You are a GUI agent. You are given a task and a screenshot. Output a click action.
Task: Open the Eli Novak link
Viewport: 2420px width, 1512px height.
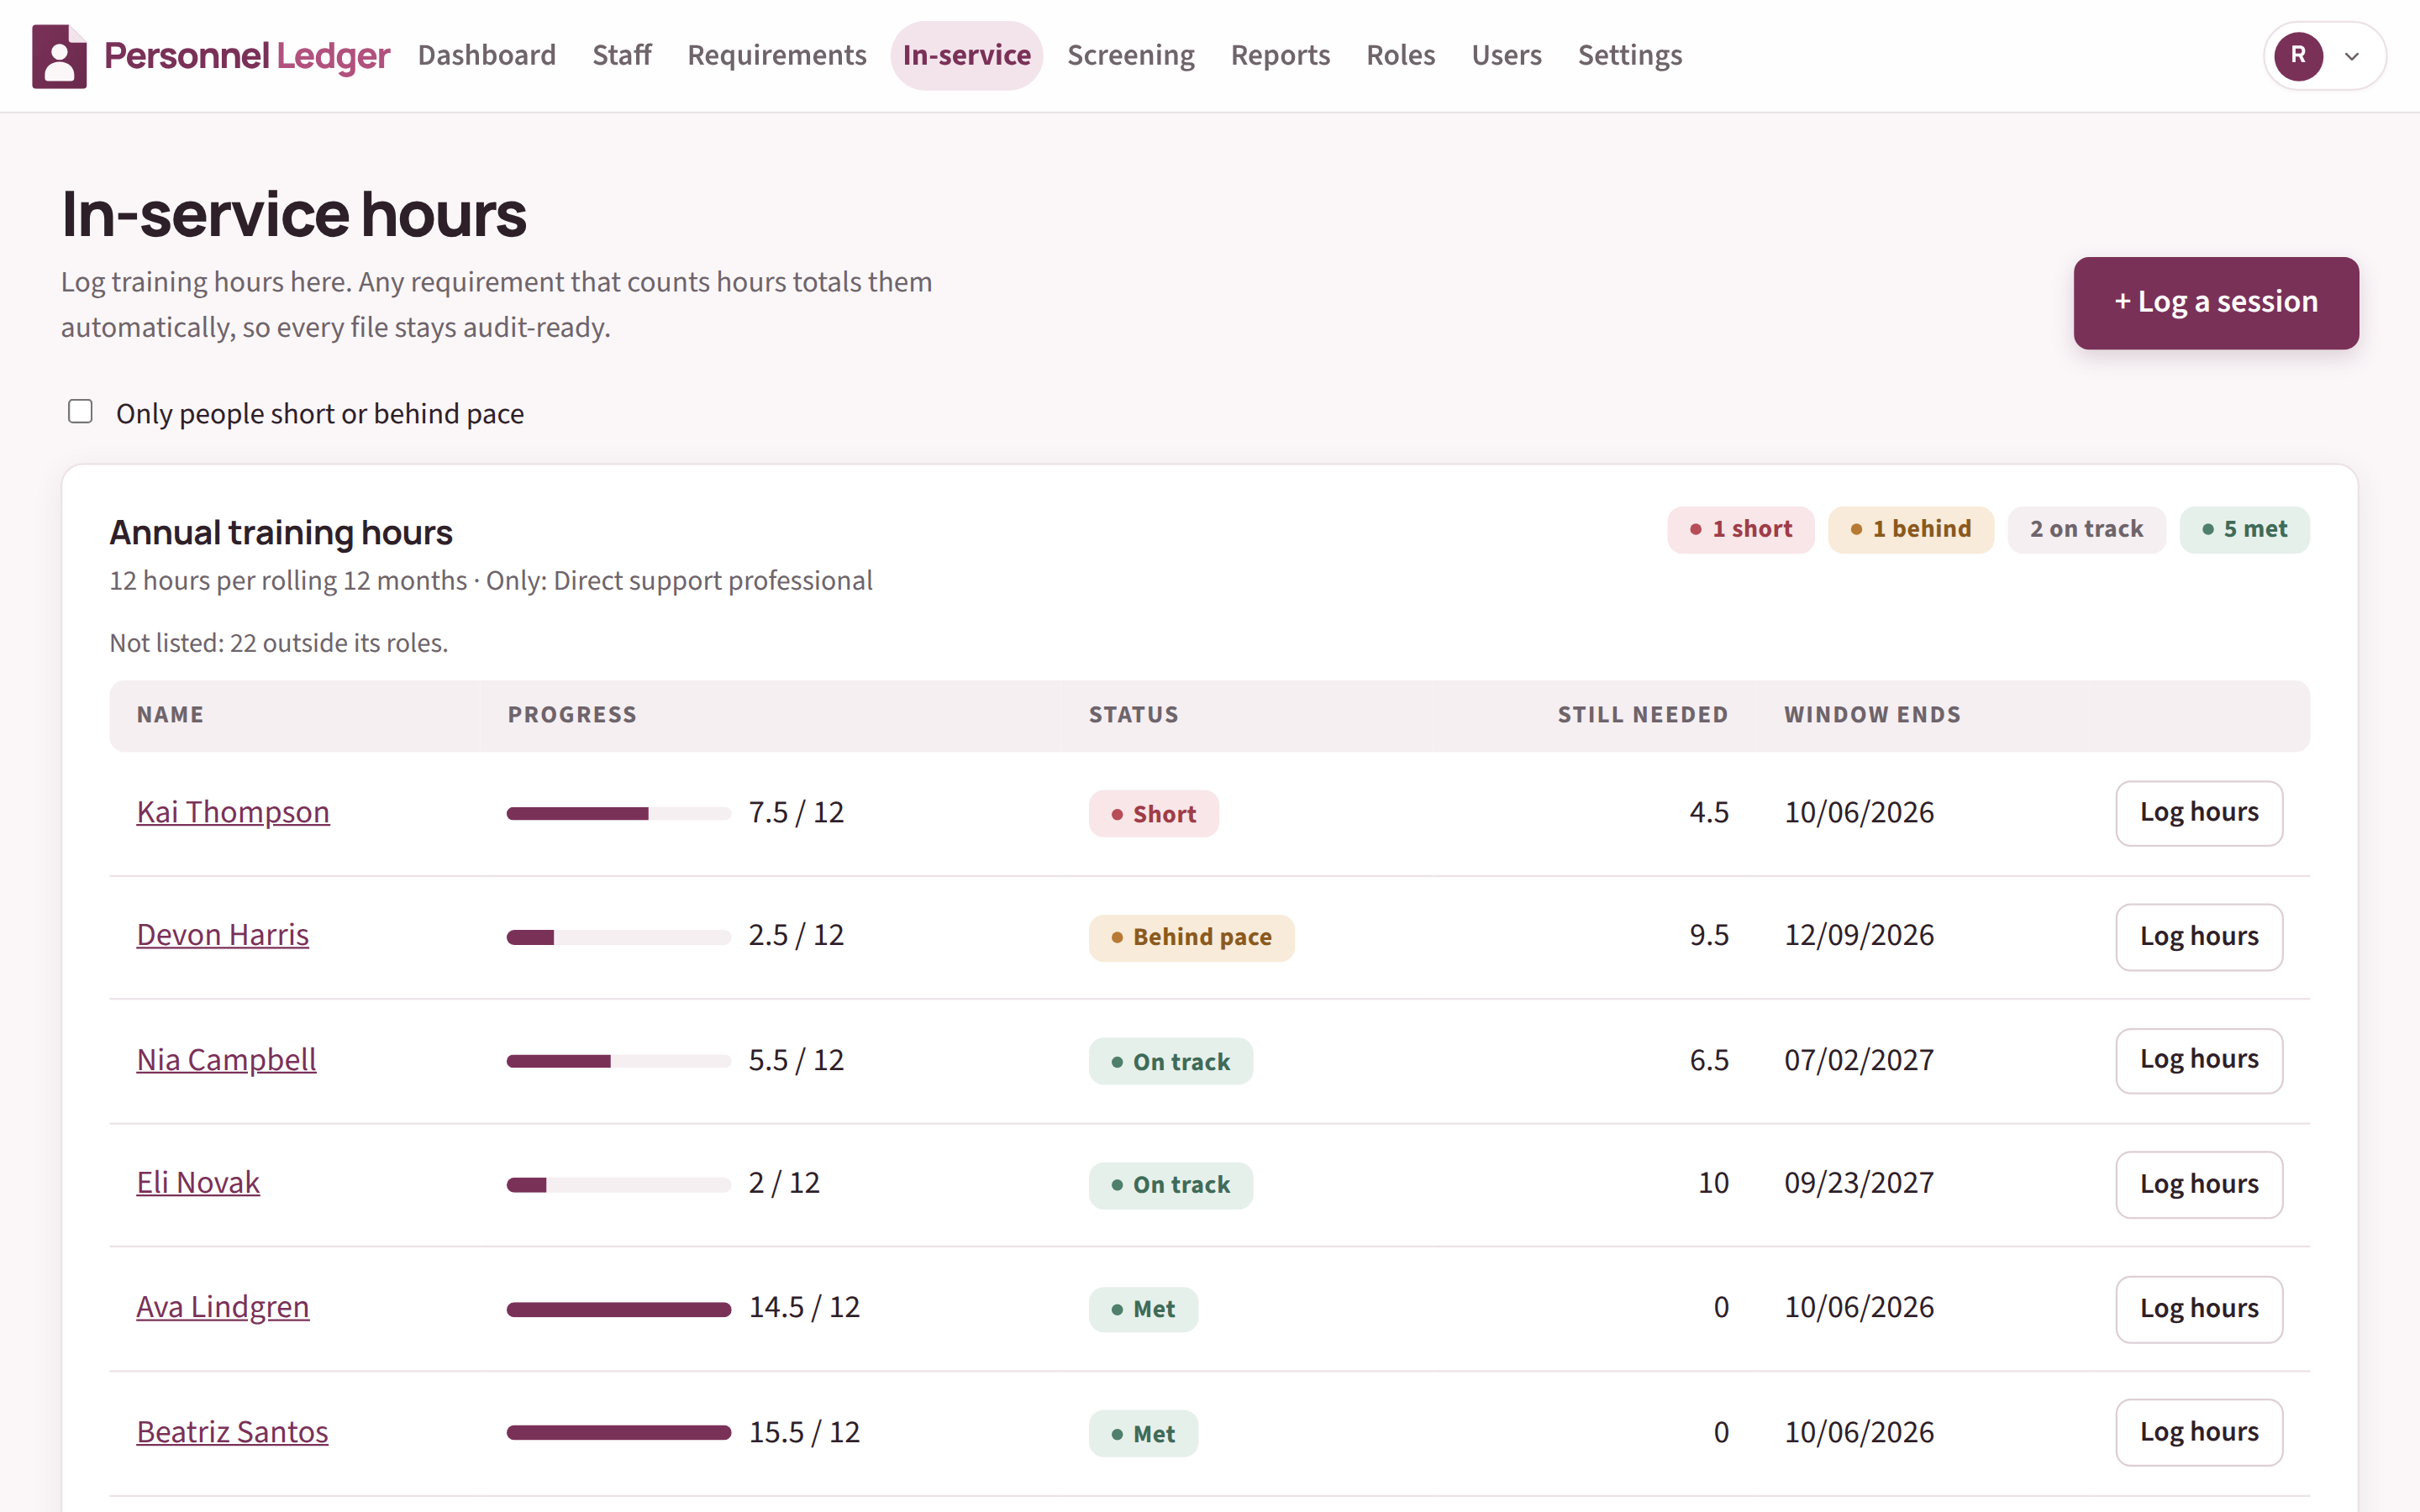(x=198, y=1183)
